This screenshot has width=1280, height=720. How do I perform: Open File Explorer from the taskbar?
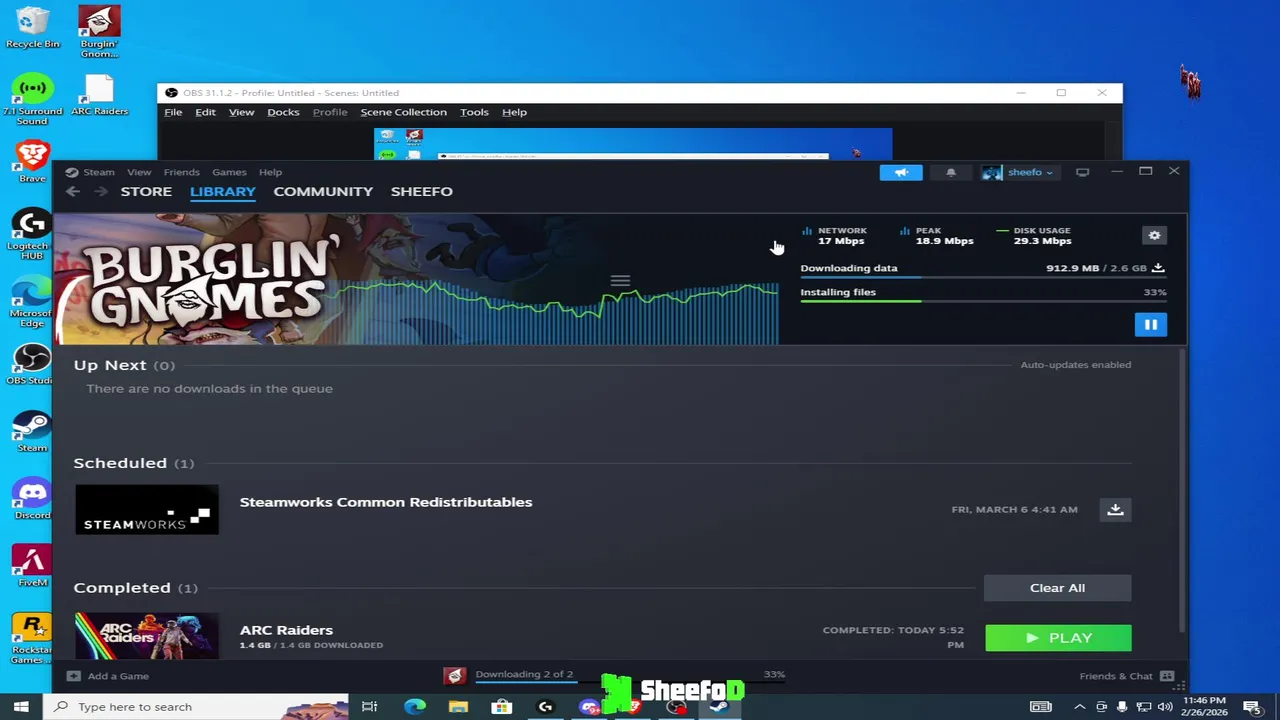(x=458, y=707)
